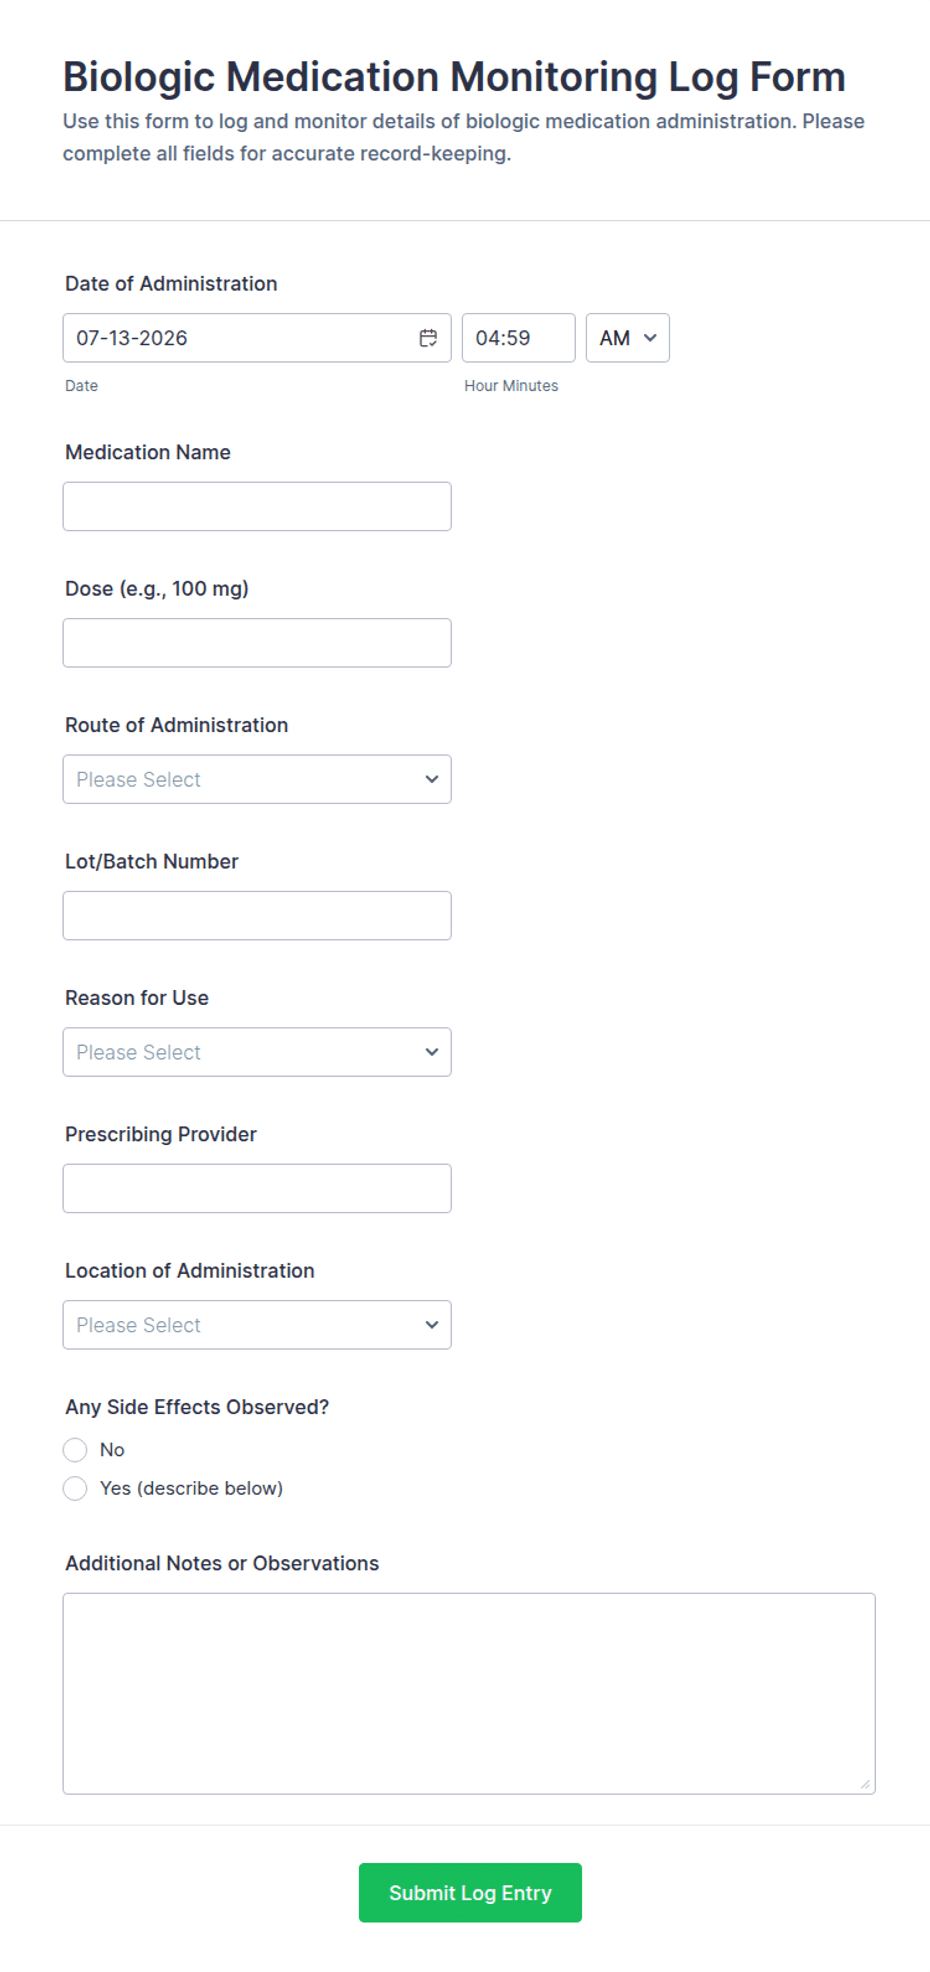Open Location of Administration dropdown

pos(257,1325)
